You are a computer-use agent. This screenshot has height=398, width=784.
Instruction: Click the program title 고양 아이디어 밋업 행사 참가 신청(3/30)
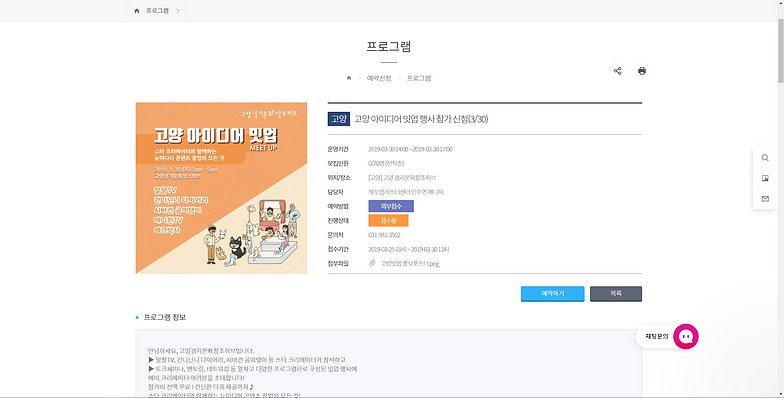pos(421,119)
